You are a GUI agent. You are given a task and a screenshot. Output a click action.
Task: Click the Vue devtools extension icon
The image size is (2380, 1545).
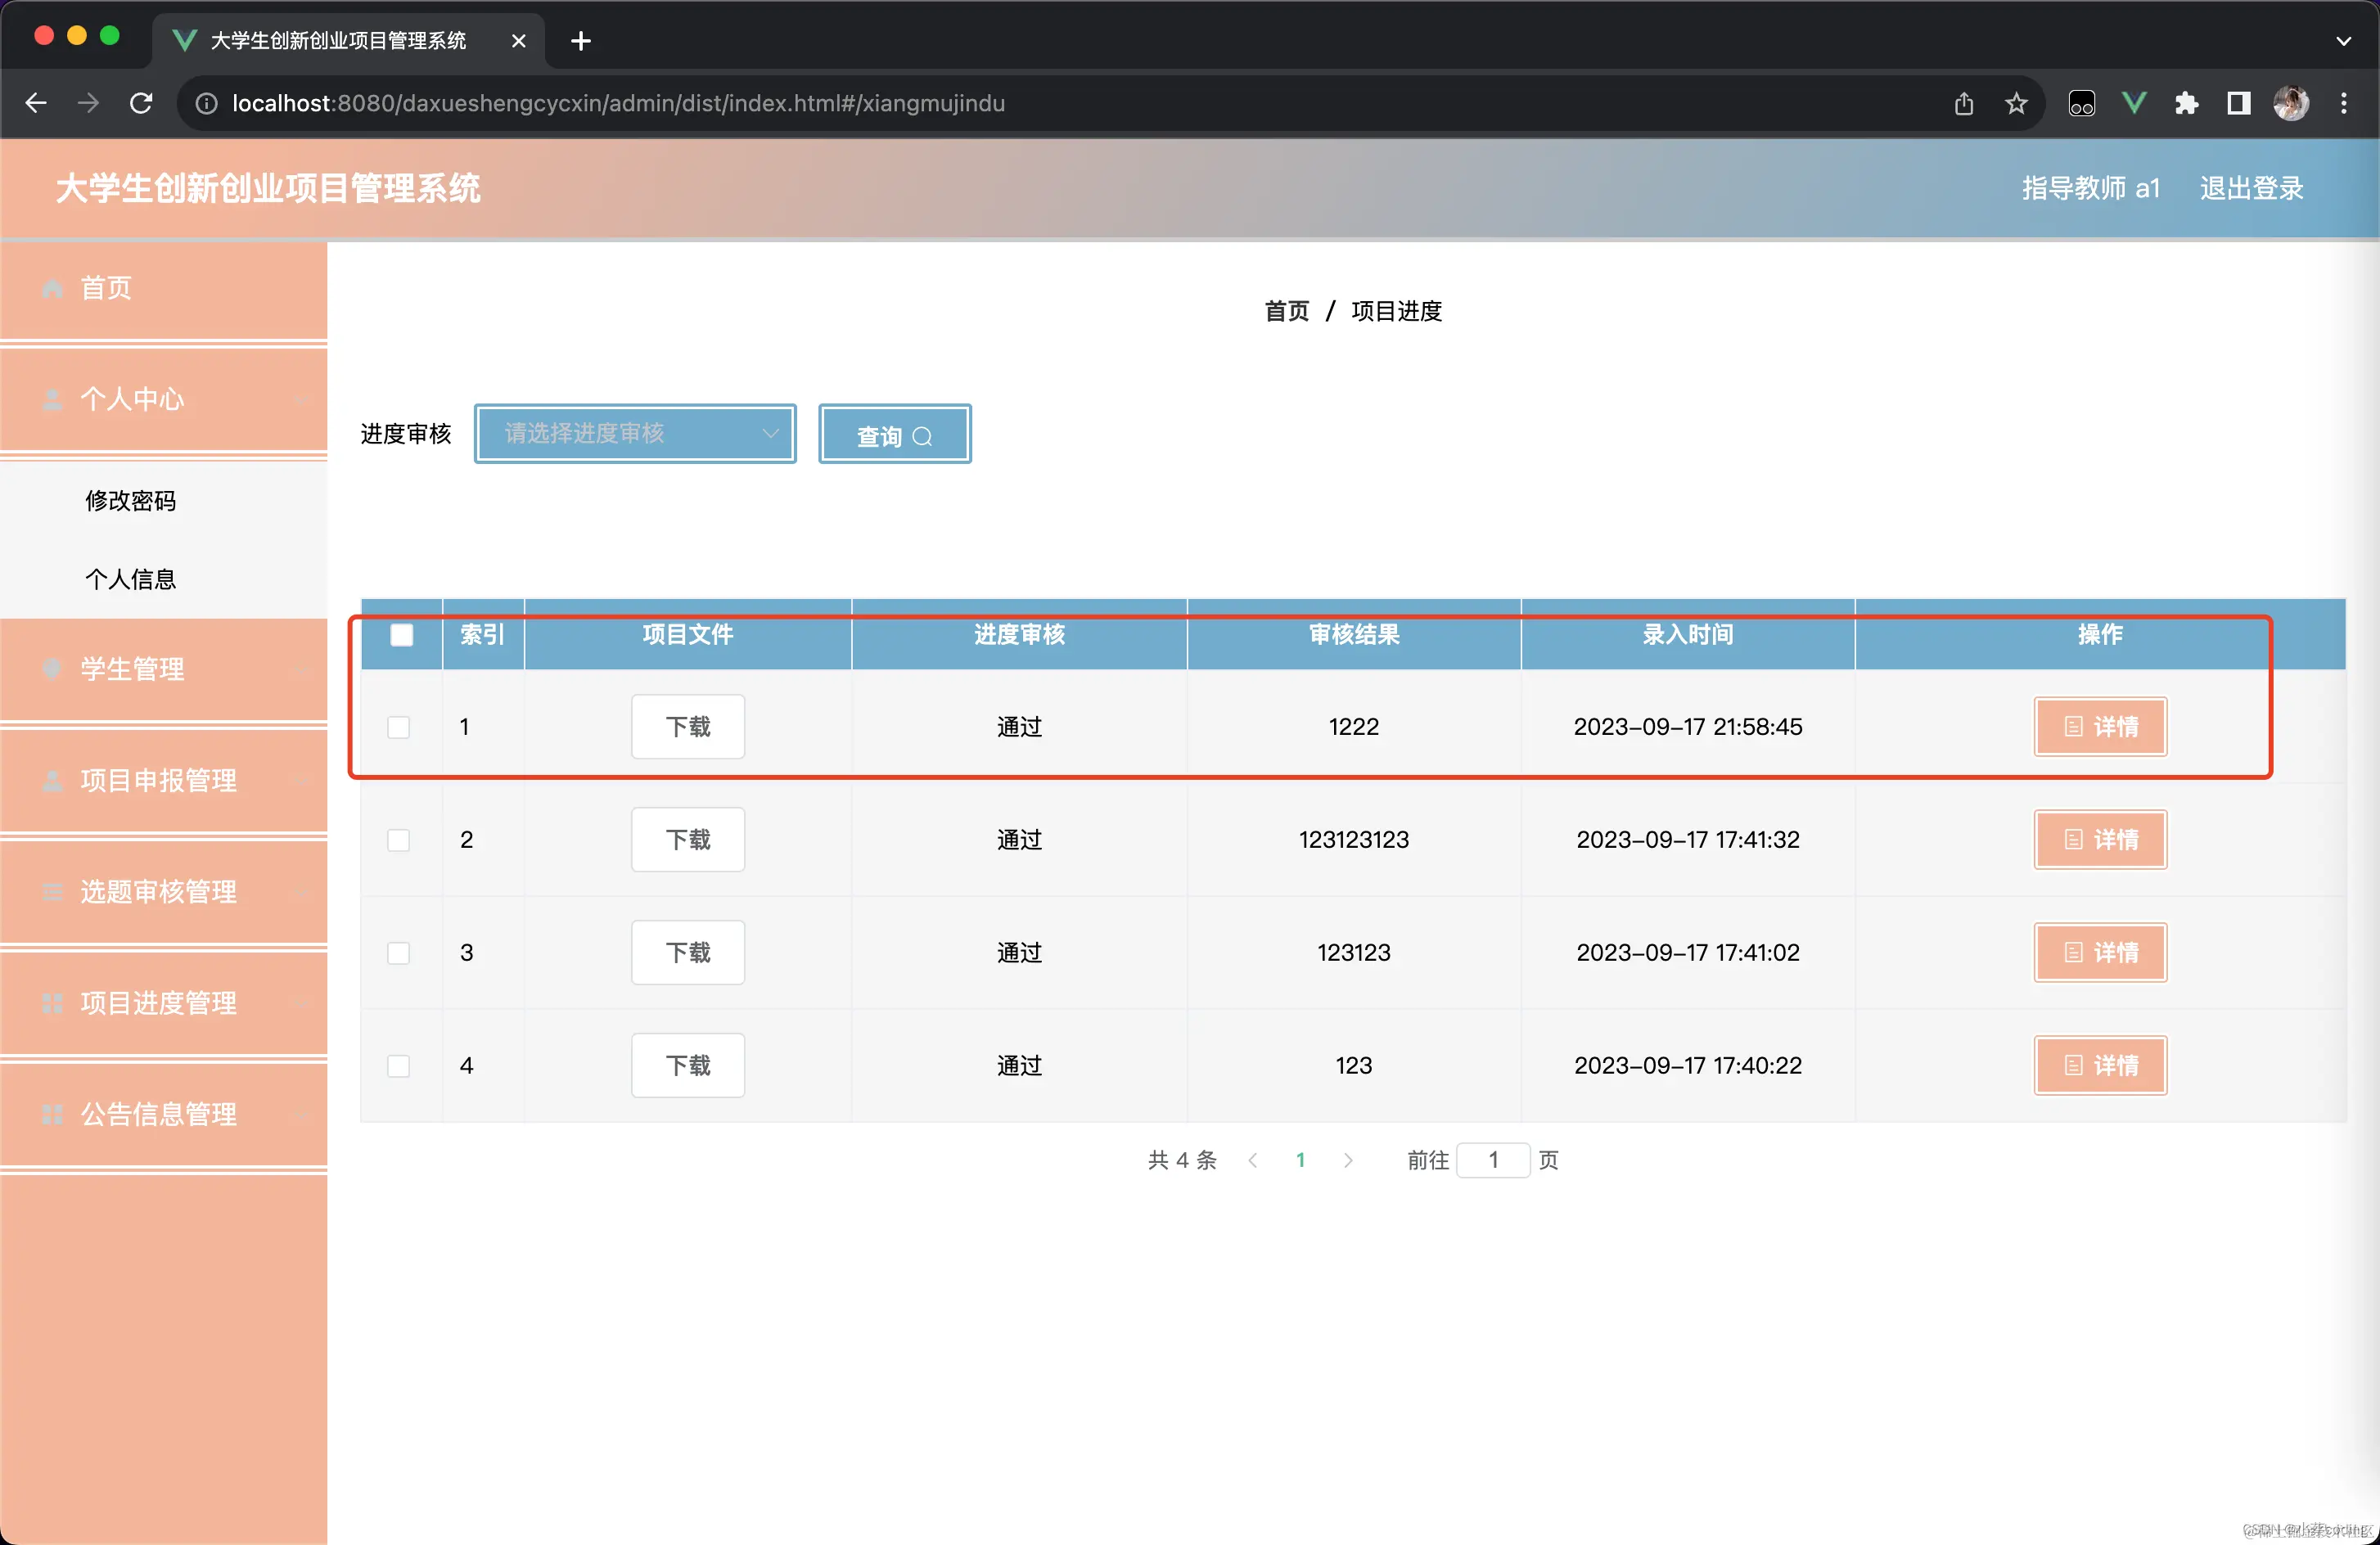pyautogui.click(x=2134, y=103)
